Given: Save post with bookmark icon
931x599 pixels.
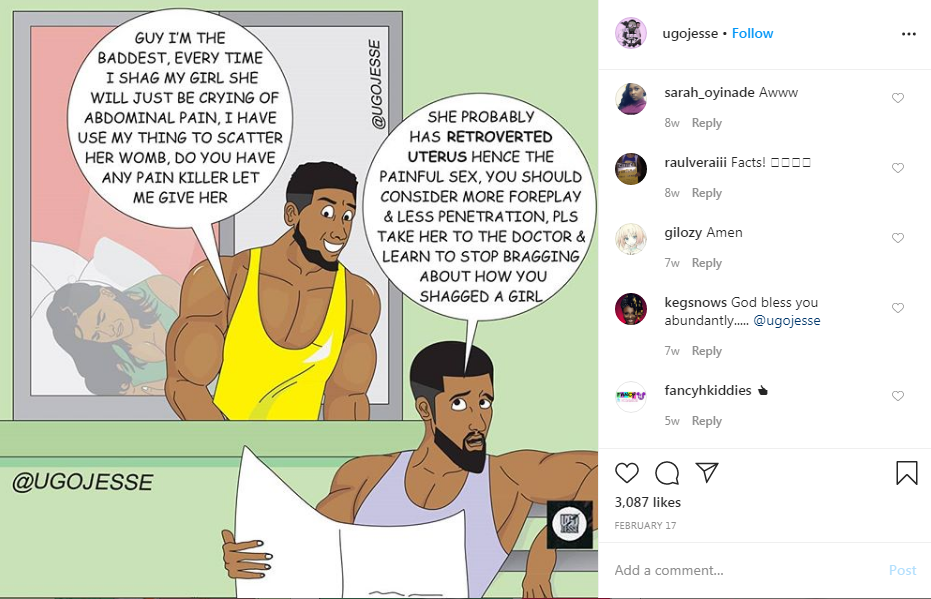Looking at the screenshot, I should click(x=907, y=473).
